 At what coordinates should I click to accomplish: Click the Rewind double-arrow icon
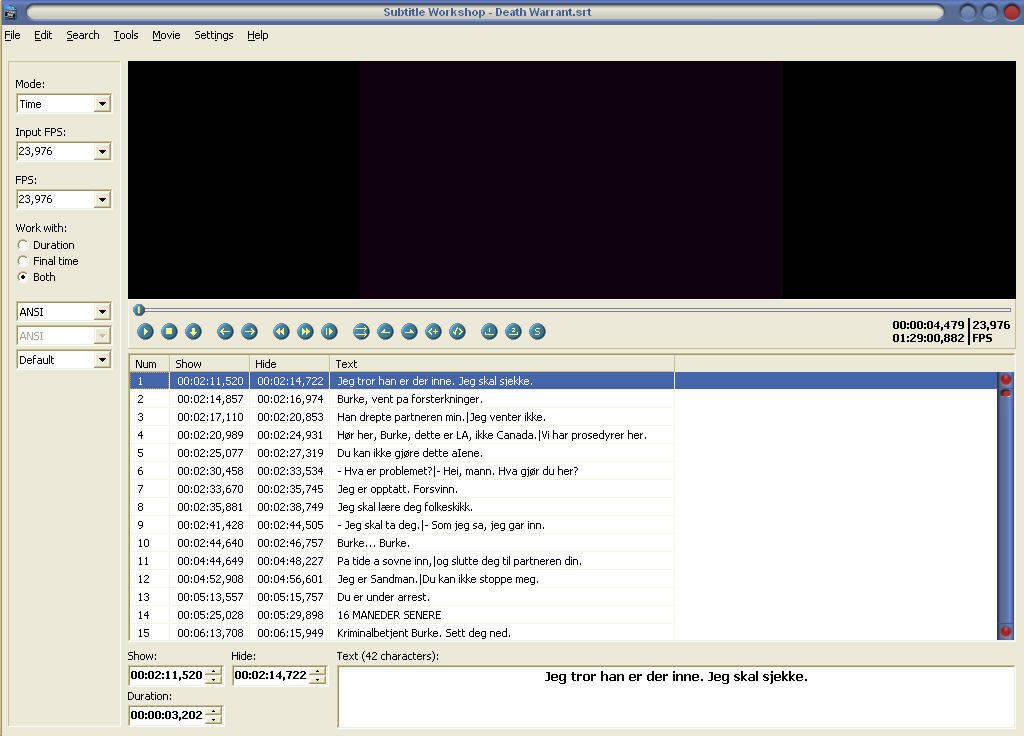[281, 331]
